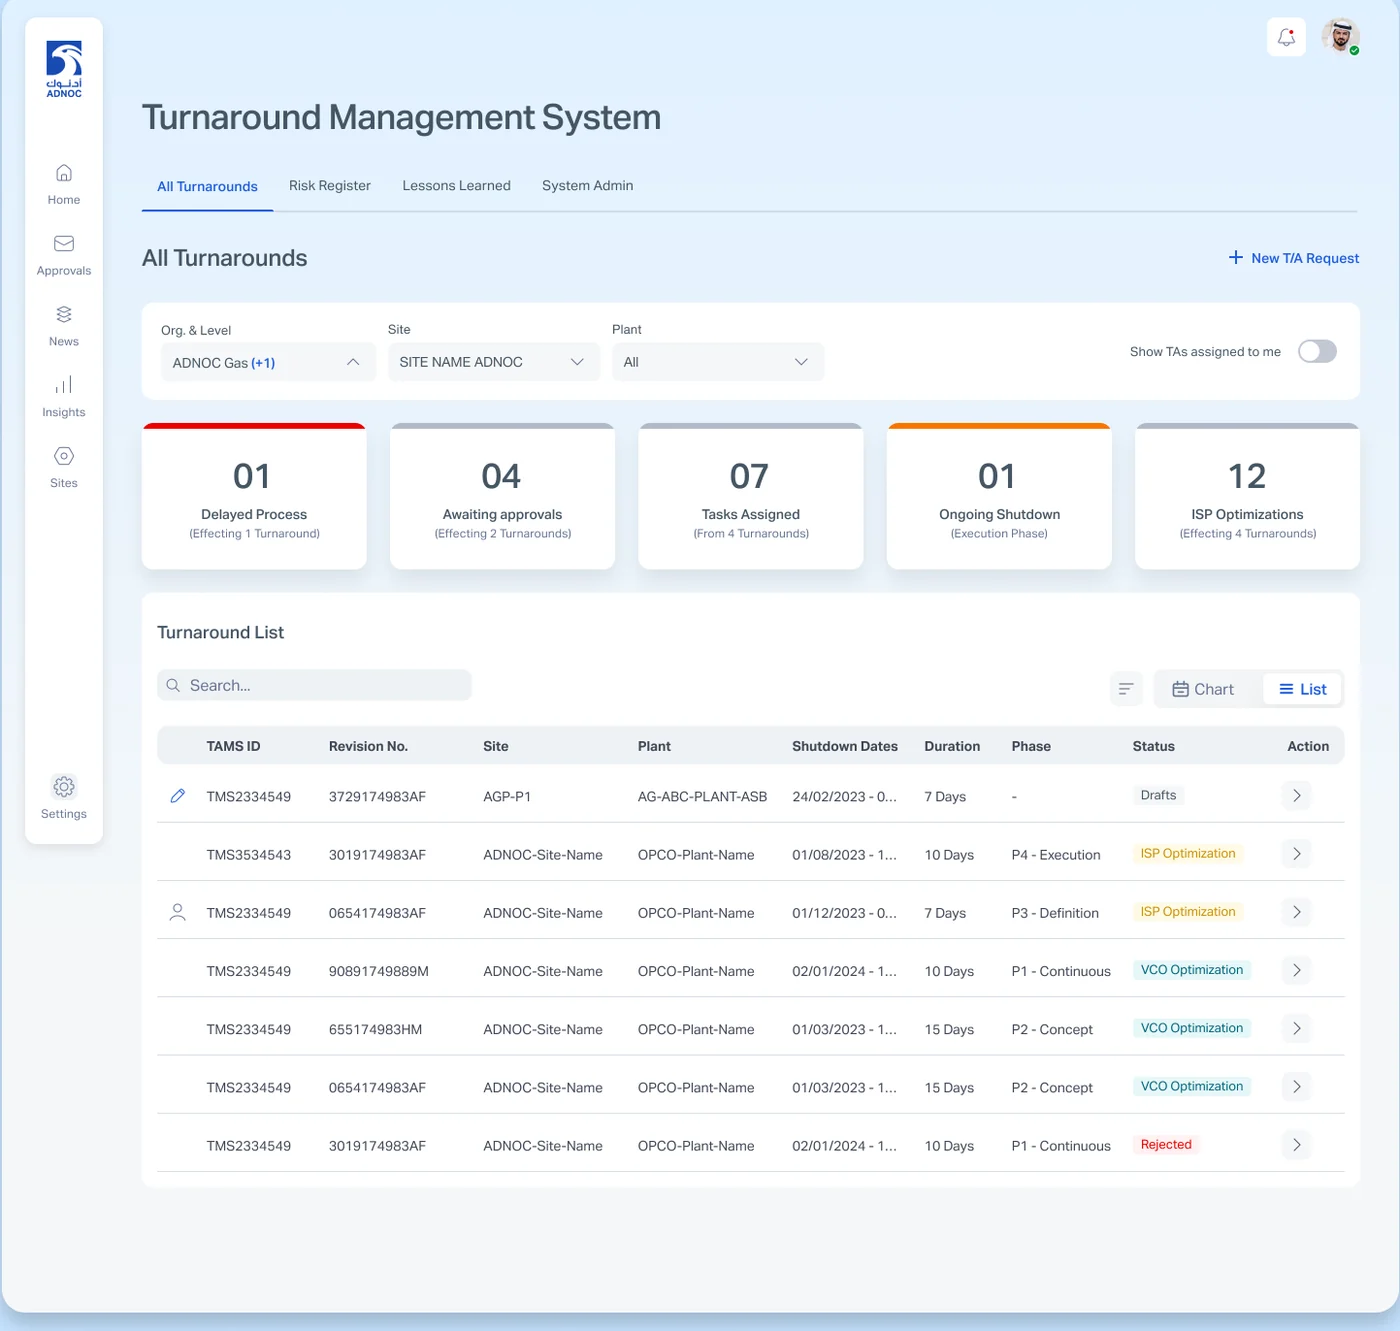Expand the Plant dropdown
Image resolution: width=1400 pixels, height=1331 pixels.
[x=718, y=362]
